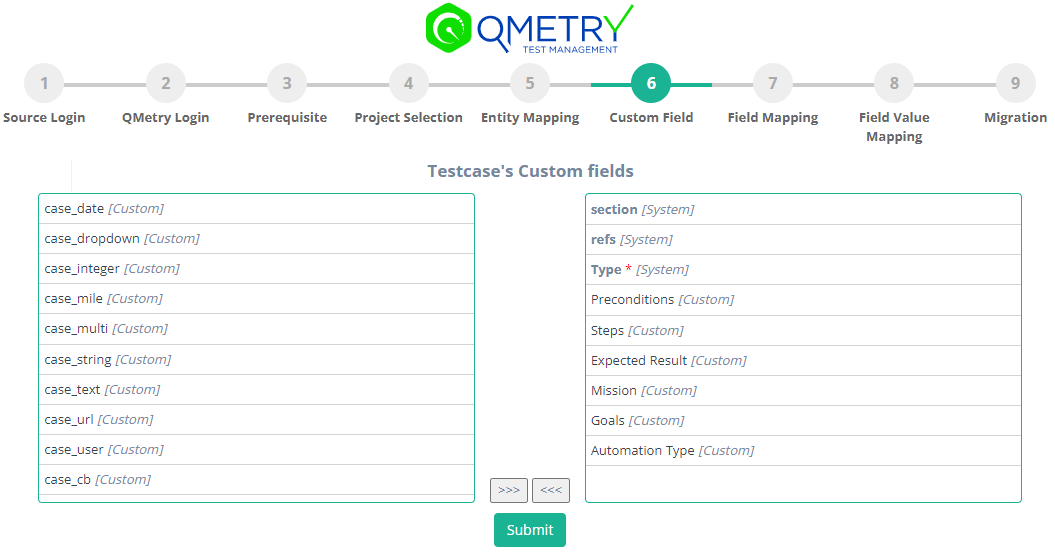The height and width of the screenshot is (555, 1055).
Task: Select case_dropdown custom field
Action: 256,239
